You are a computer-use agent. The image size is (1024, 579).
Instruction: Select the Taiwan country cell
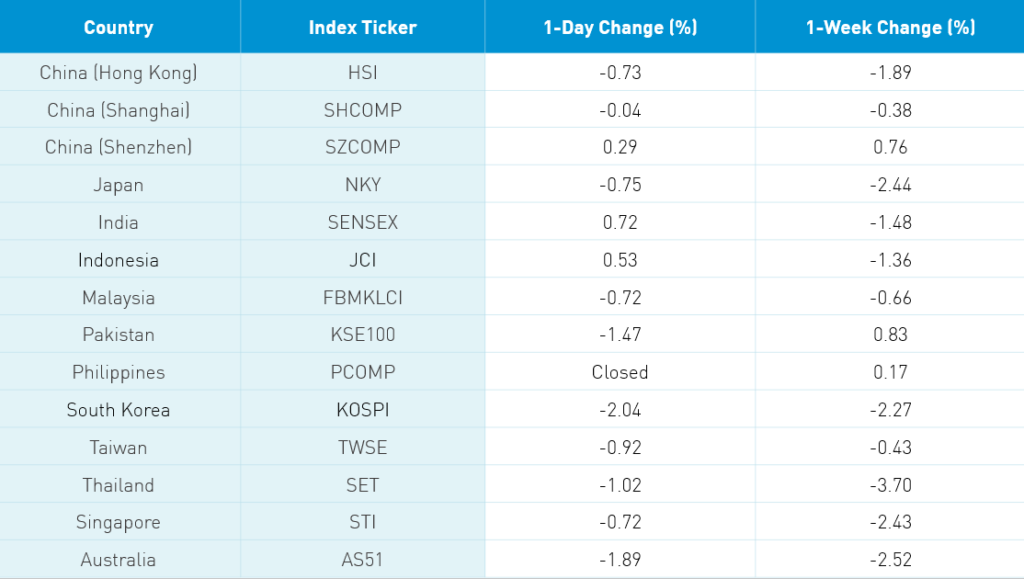click(118, 448)
